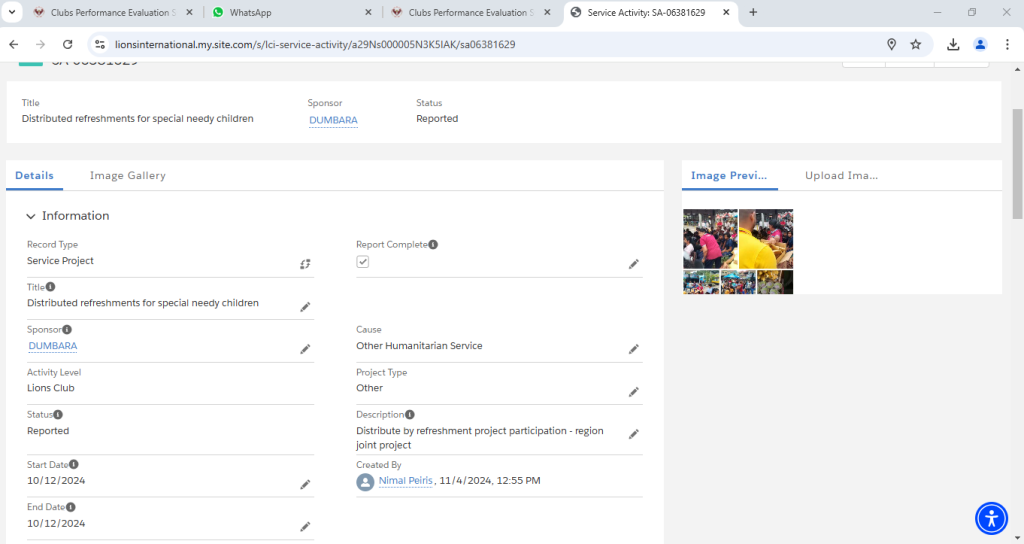
Task: Edit the Cause field pencil icon
Action: [633, 349]
